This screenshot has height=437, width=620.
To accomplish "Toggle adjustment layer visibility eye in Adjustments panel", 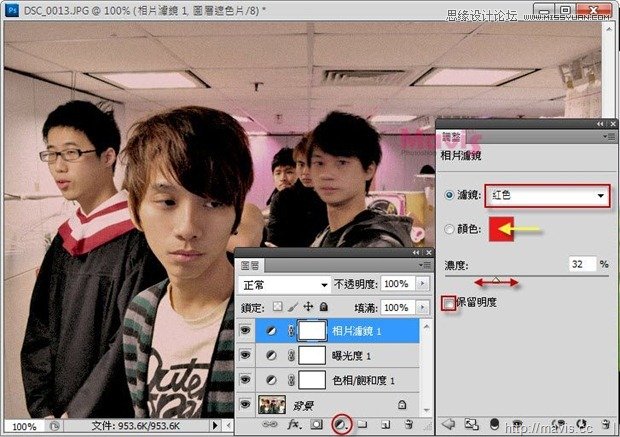I will (518, 424).
